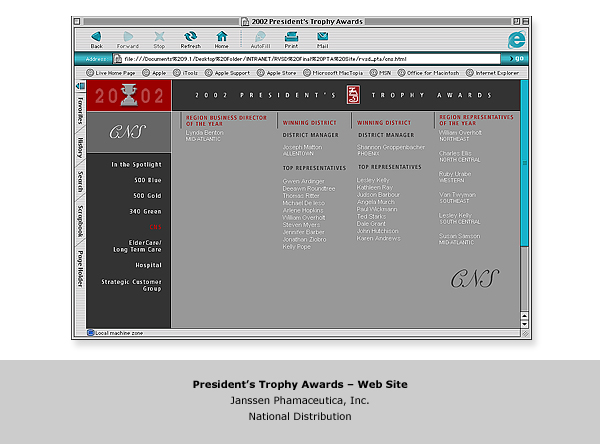Open the Page Holder side tab

click(x=80, y=268)
